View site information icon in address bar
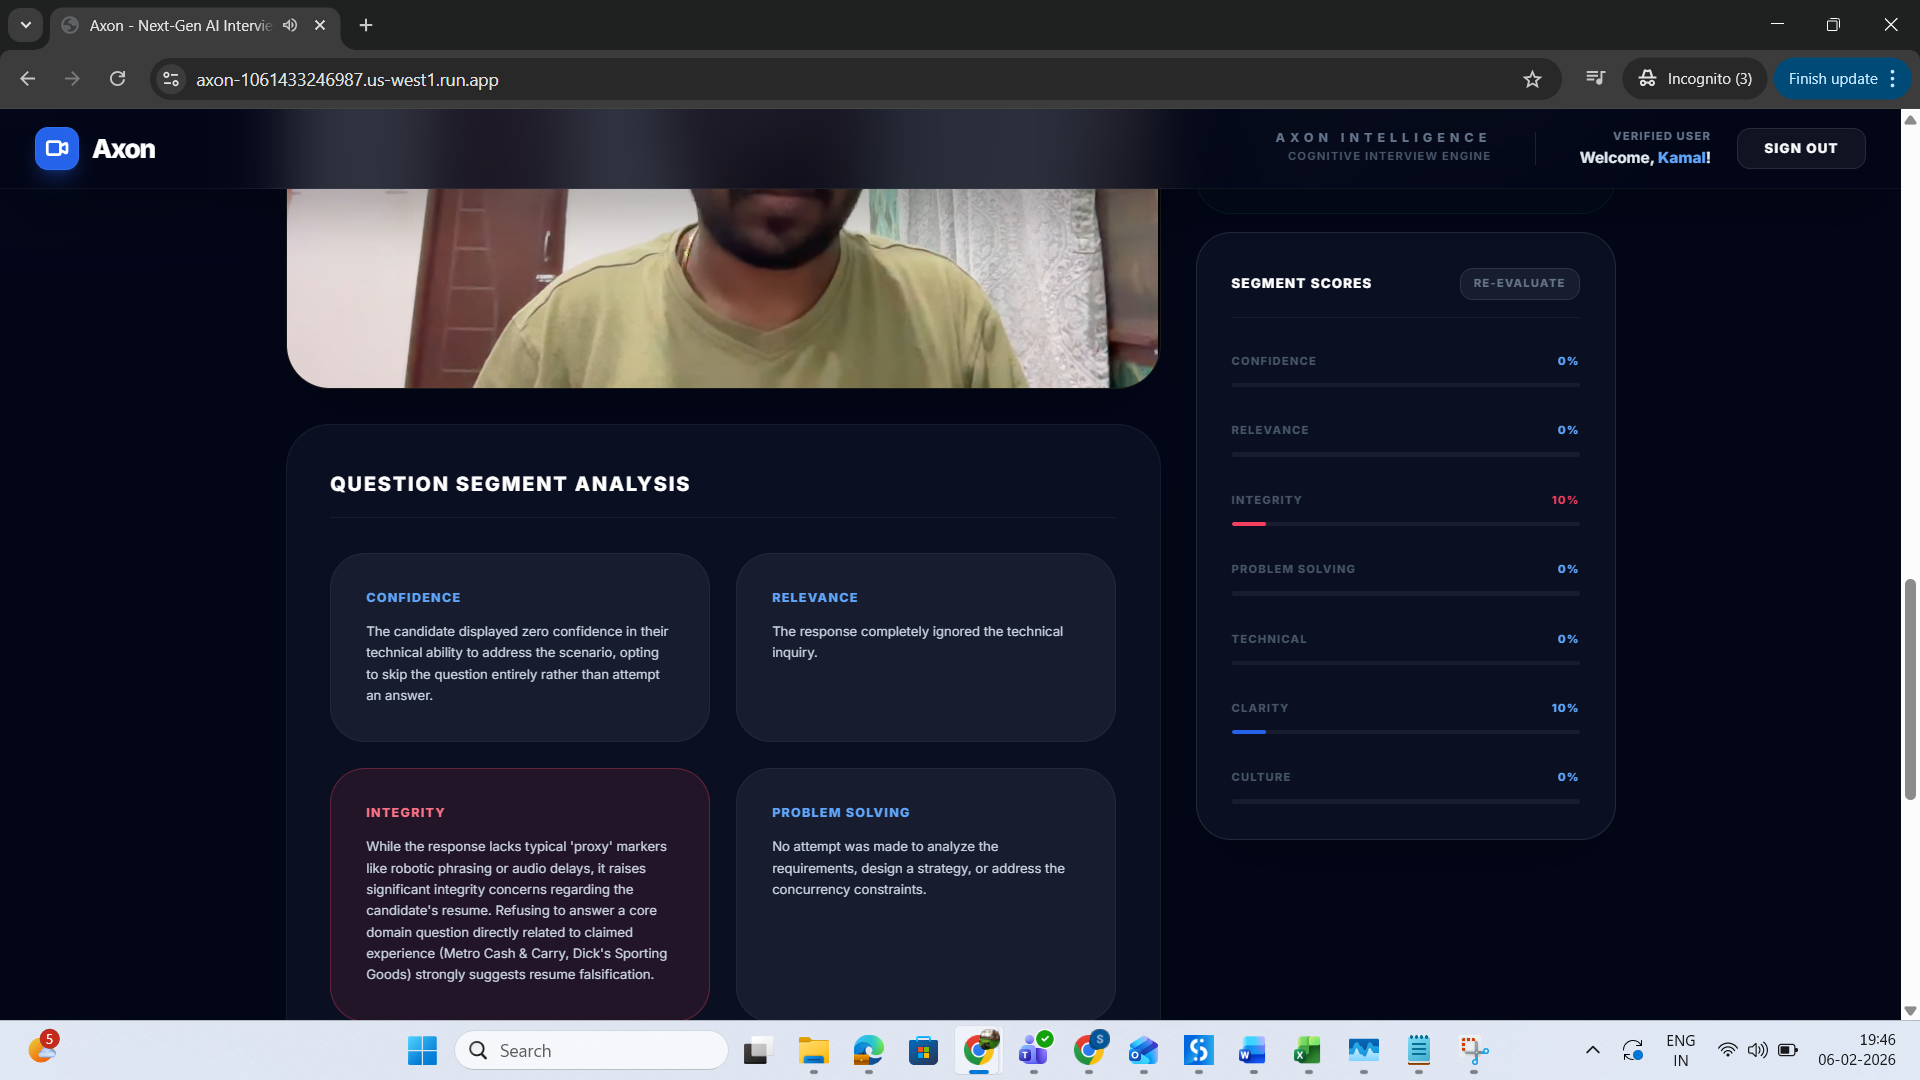The image size is (1920, 1080). tap(171, 79)
